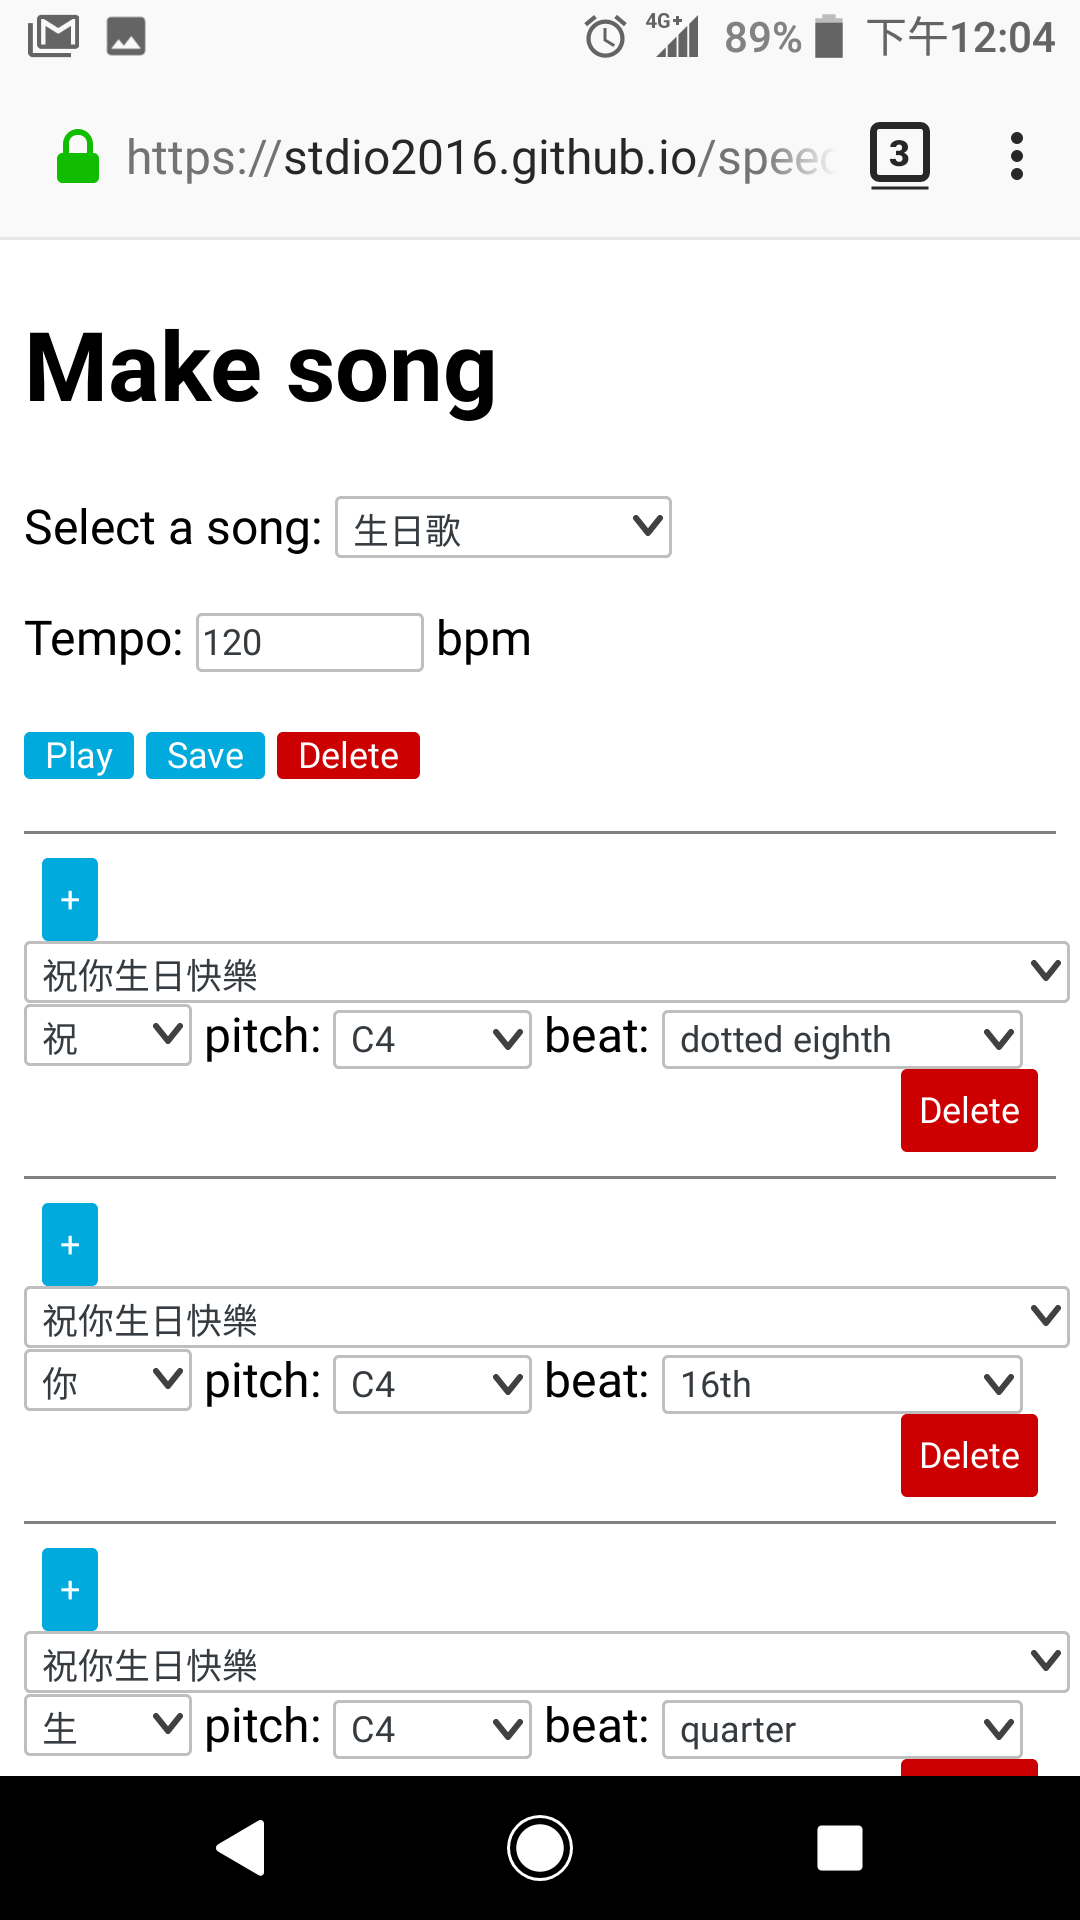The height and width of the screenshot is (1920, 1080).
Task: Delete the 祝 note row
Action: (x=969, y=1110)
